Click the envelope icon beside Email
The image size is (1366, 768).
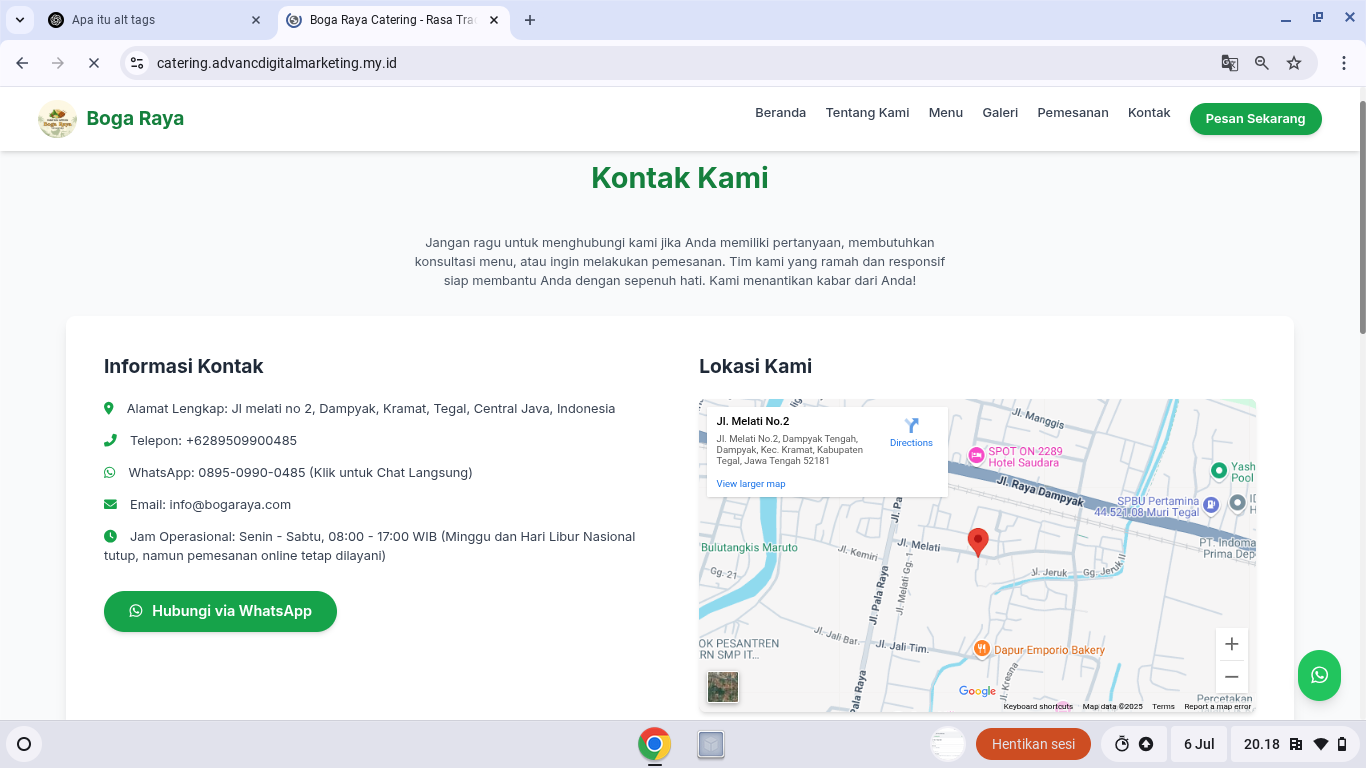click(x=109, y=504)
